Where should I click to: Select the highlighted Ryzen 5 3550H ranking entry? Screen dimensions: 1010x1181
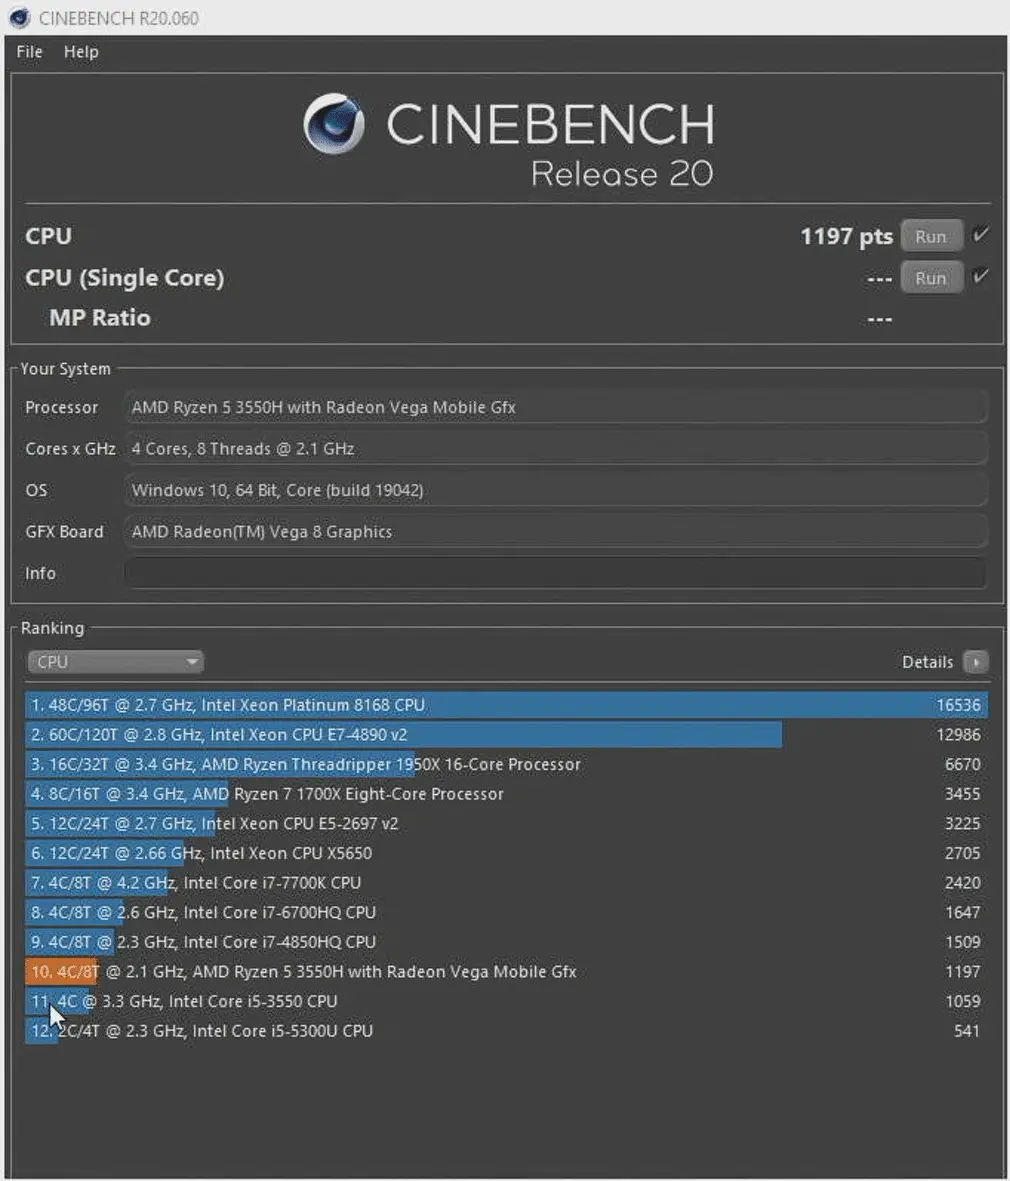coord(506,972)
